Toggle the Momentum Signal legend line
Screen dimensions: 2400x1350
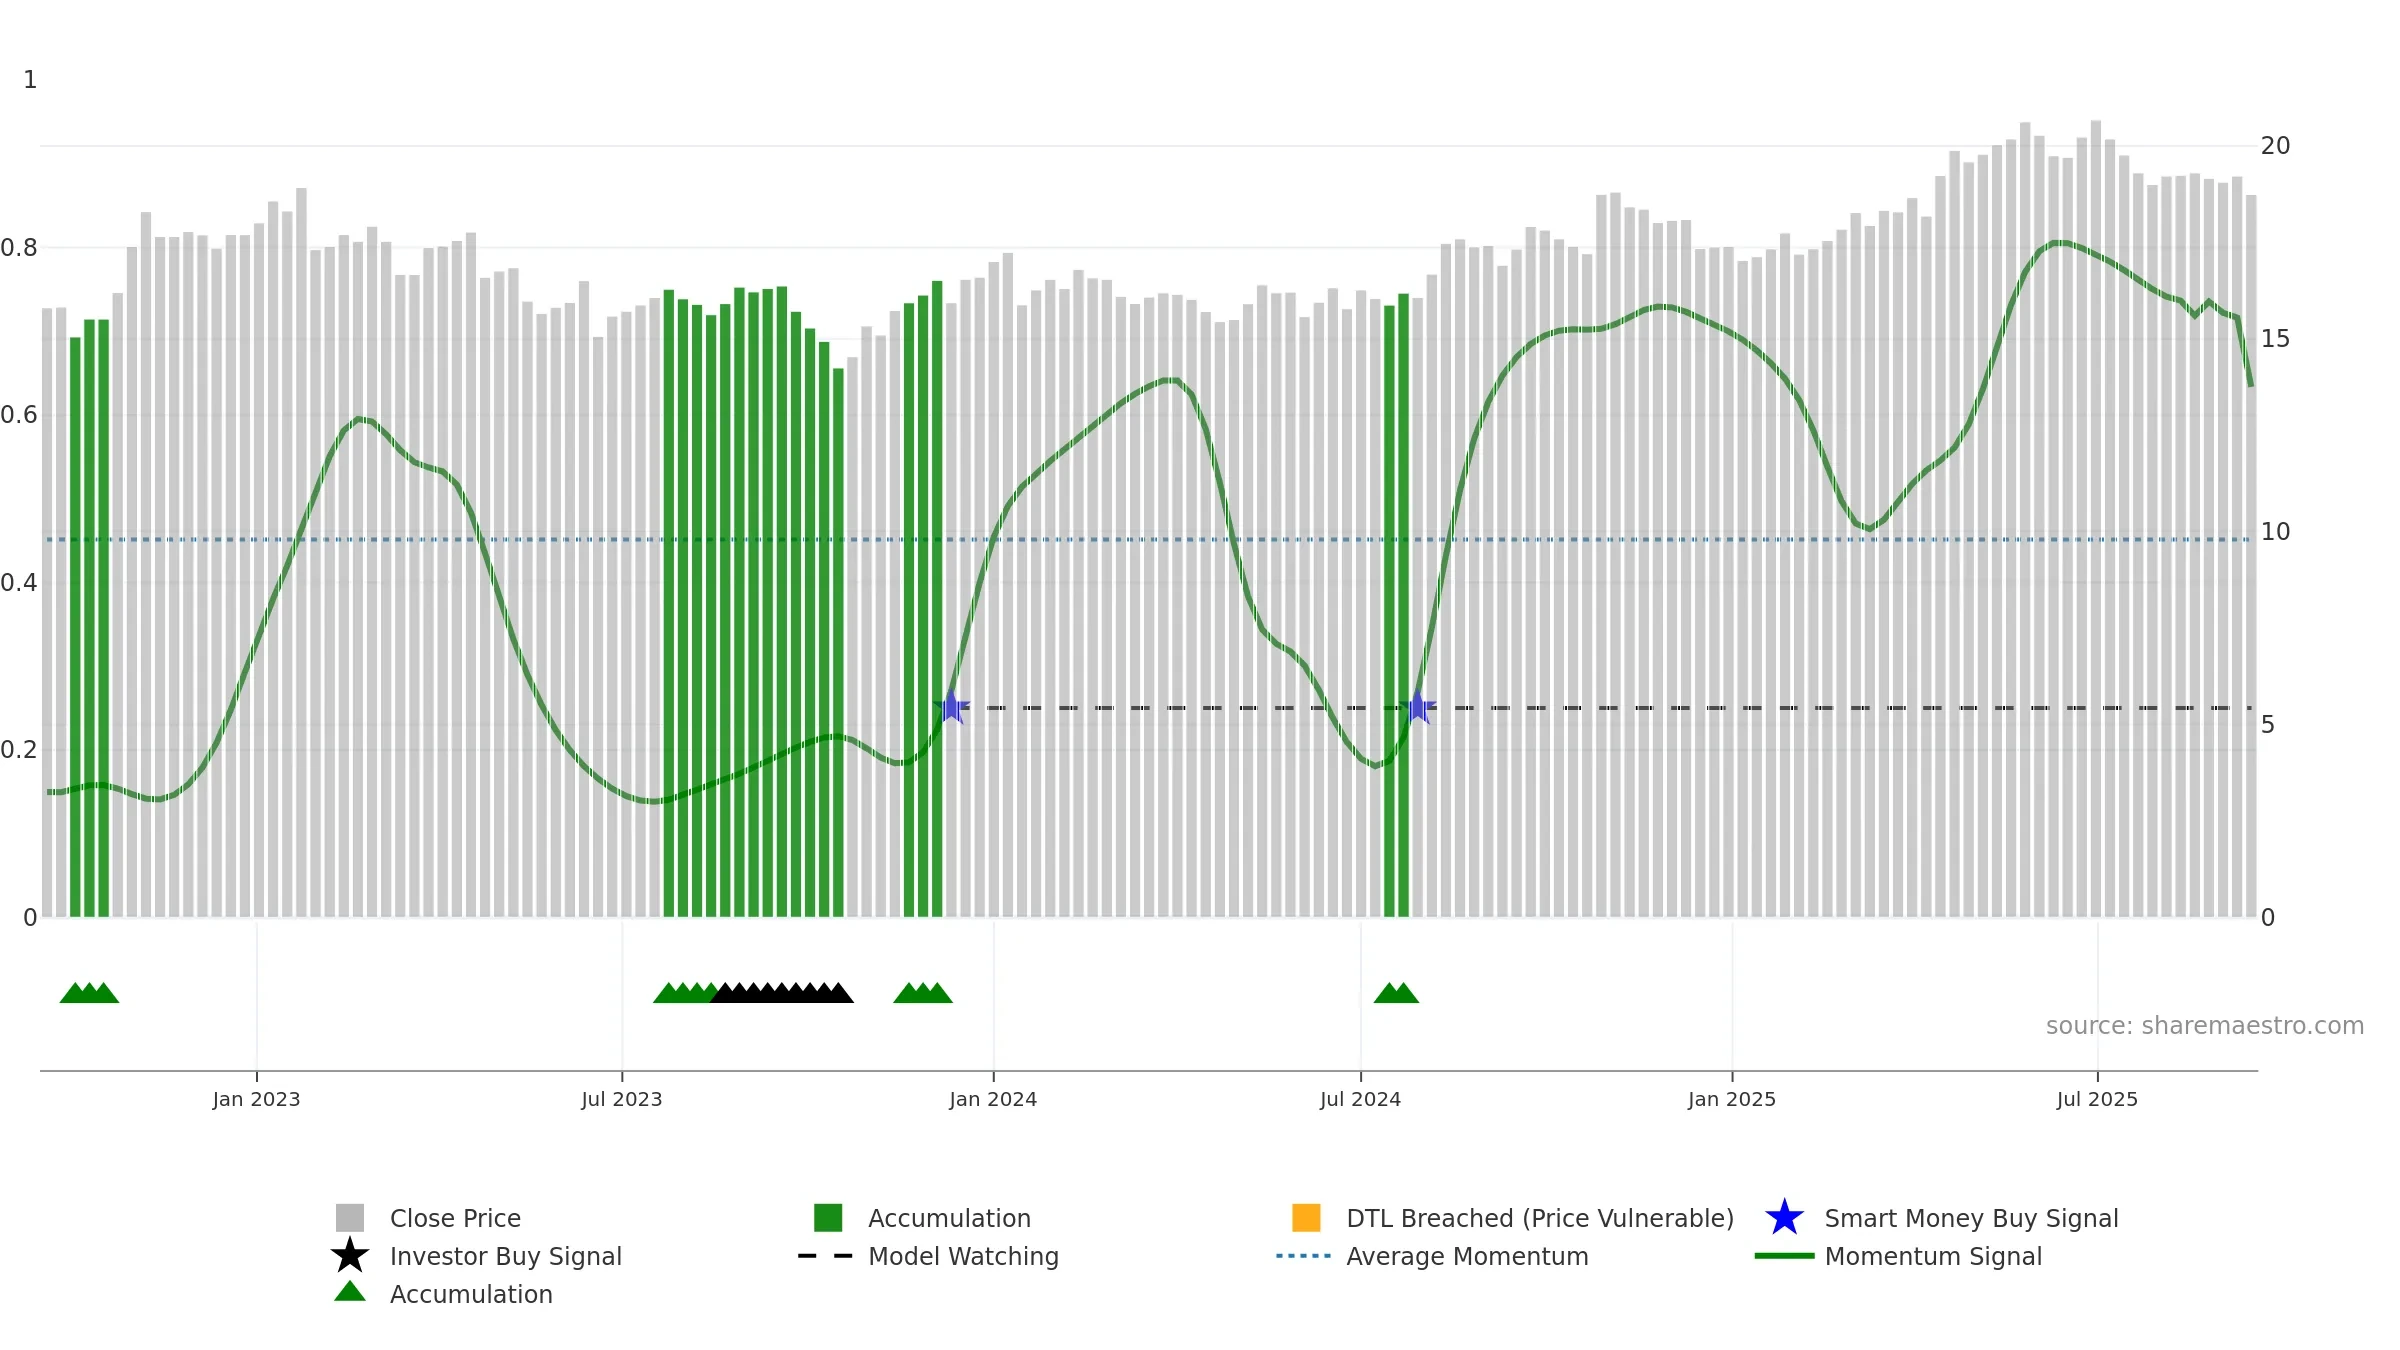pos(1898,1256)
